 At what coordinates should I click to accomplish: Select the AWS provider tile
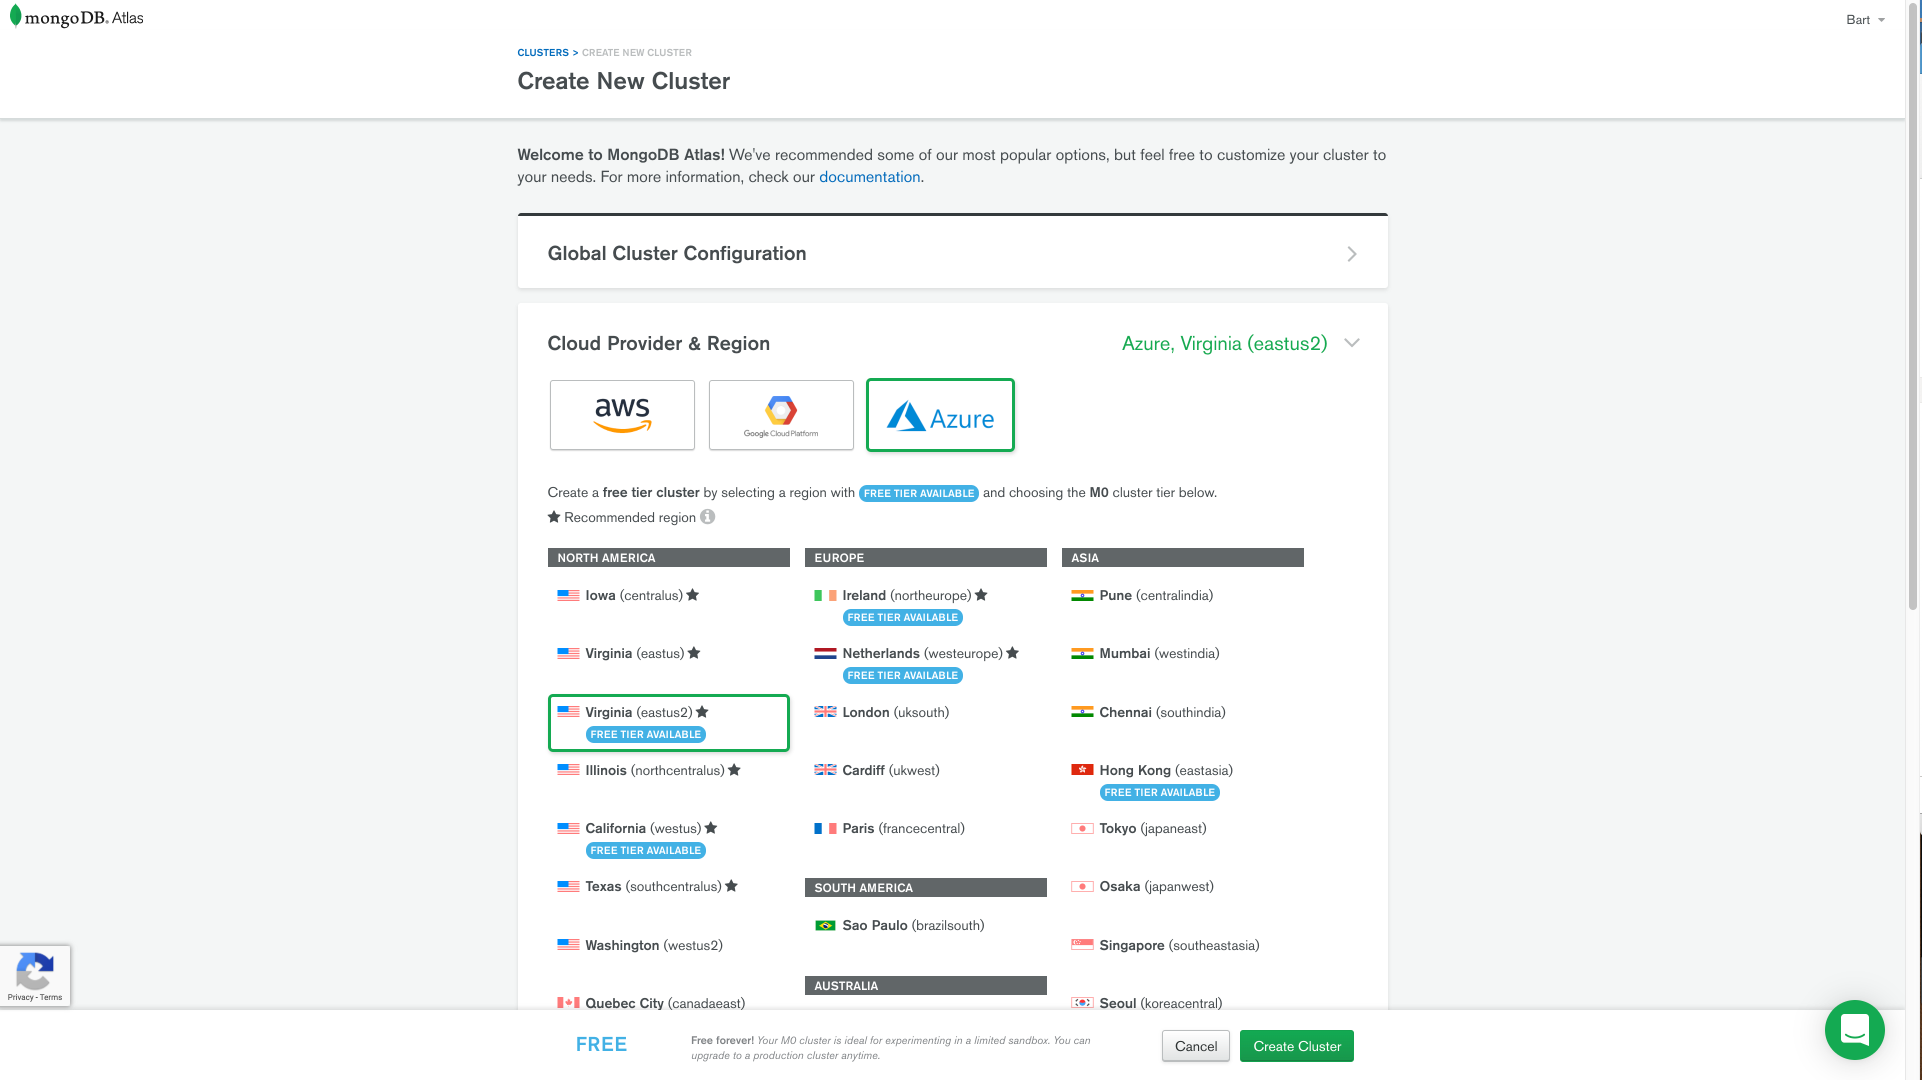[622, 415]
